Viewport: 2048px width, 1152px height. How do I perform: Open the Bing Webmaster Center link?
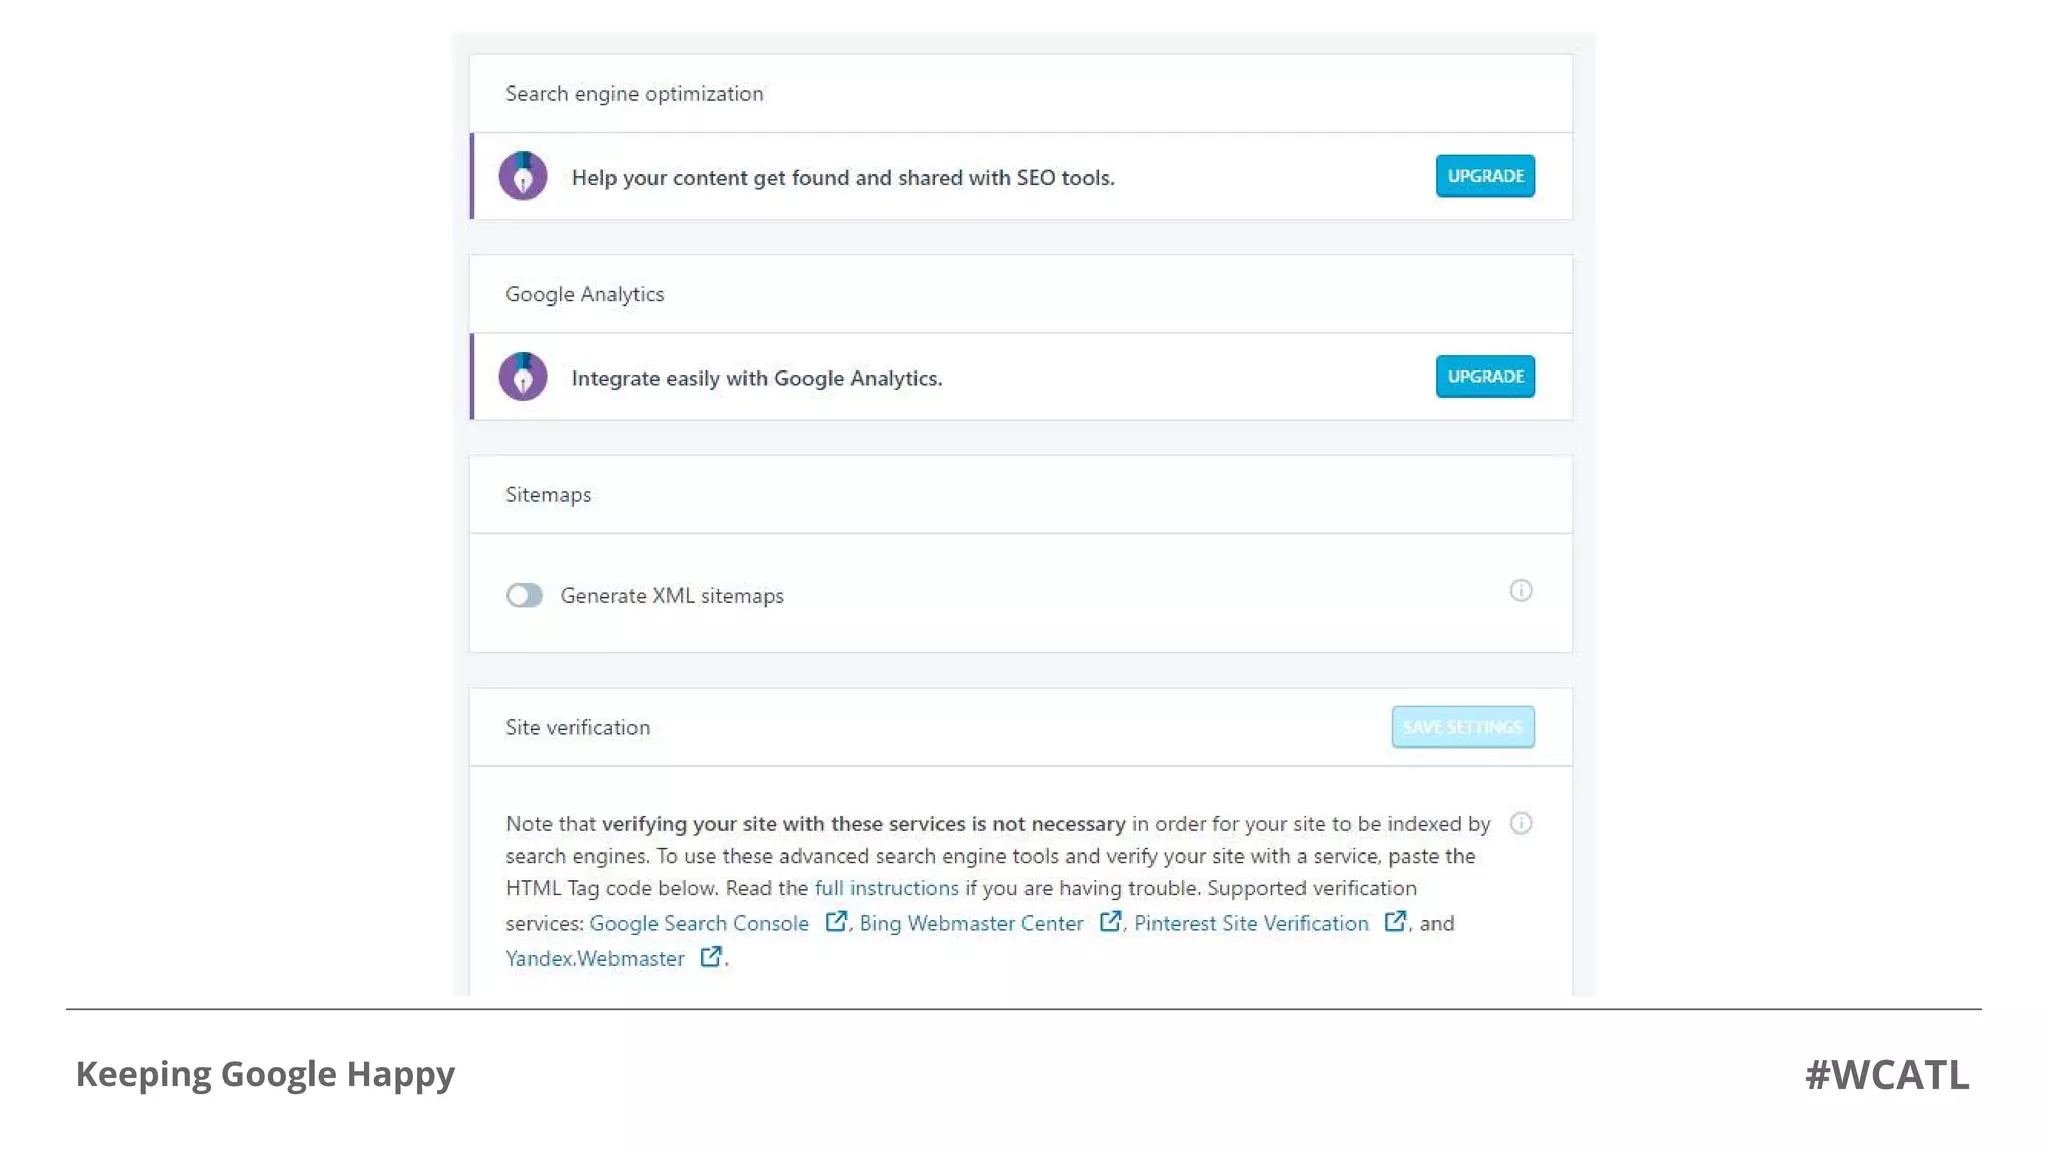click(971, 923)
